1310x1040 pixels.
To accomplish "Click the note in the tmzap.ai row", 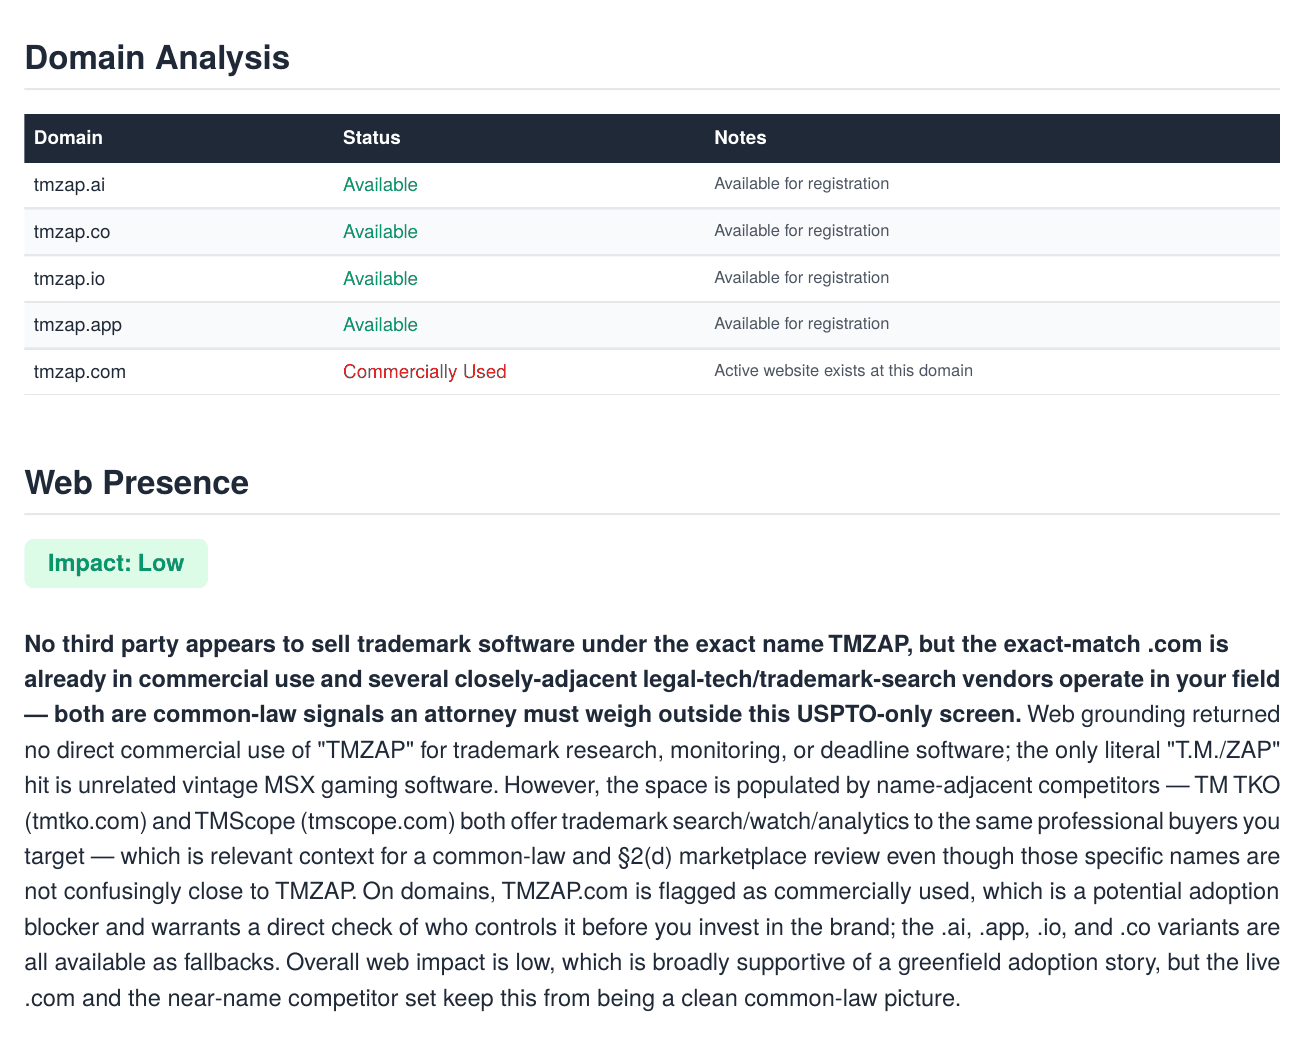I will [x=801, y=184].
